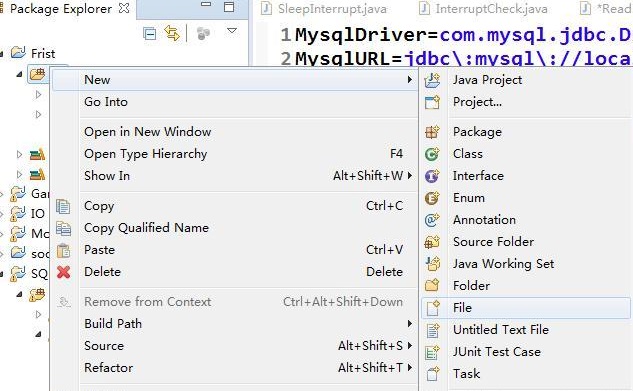
Task: Open the Refactor submenu
Action: [235, 368]
